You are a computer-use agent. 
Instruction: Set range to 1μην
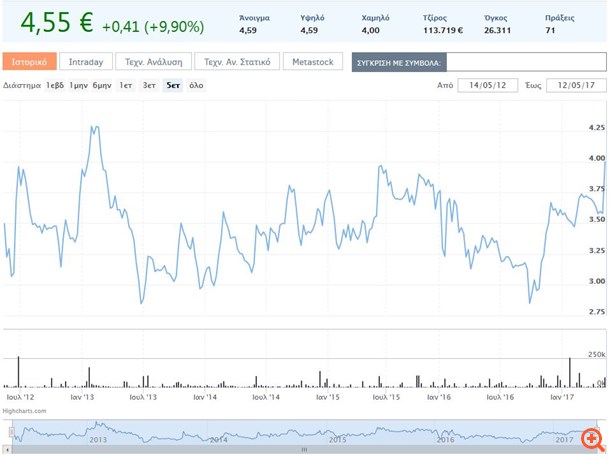79,85
